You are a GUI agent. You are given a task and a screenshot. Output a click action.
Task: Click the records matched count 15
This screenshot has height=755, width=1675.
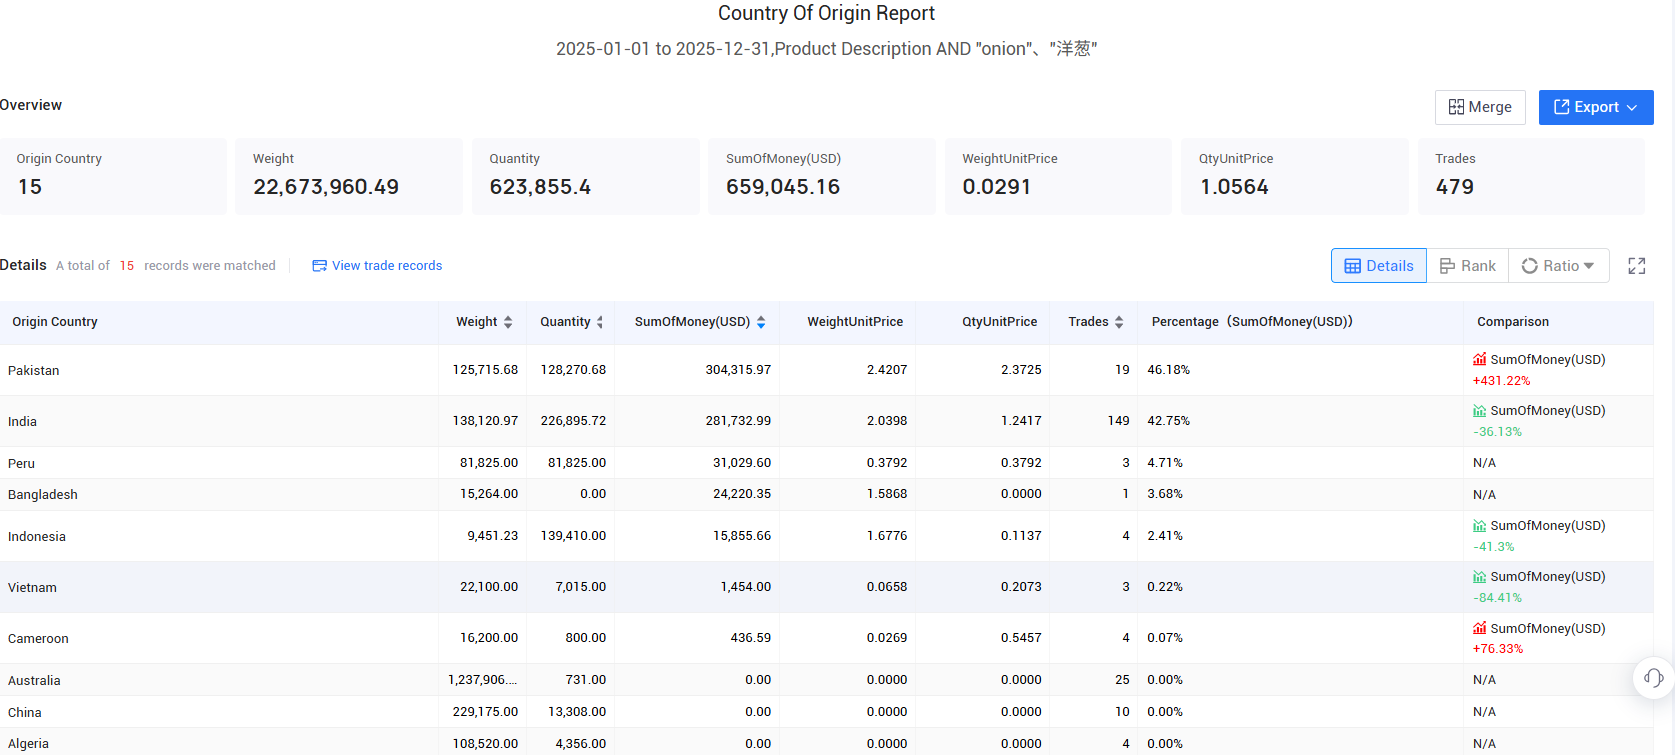(x=127, y=266)
